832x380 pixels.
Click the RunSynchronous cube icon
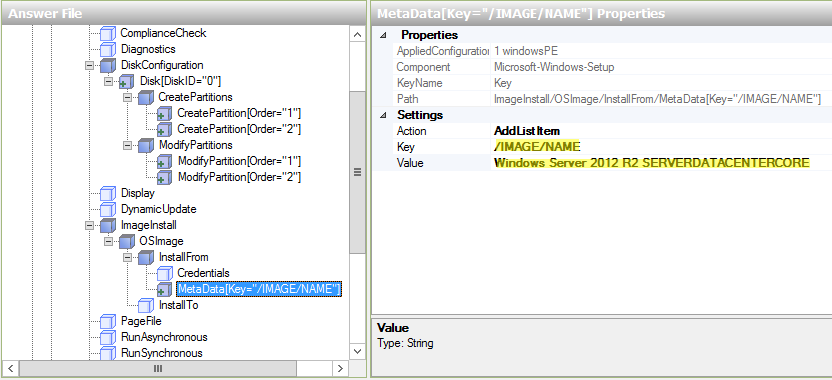(108, 353)
